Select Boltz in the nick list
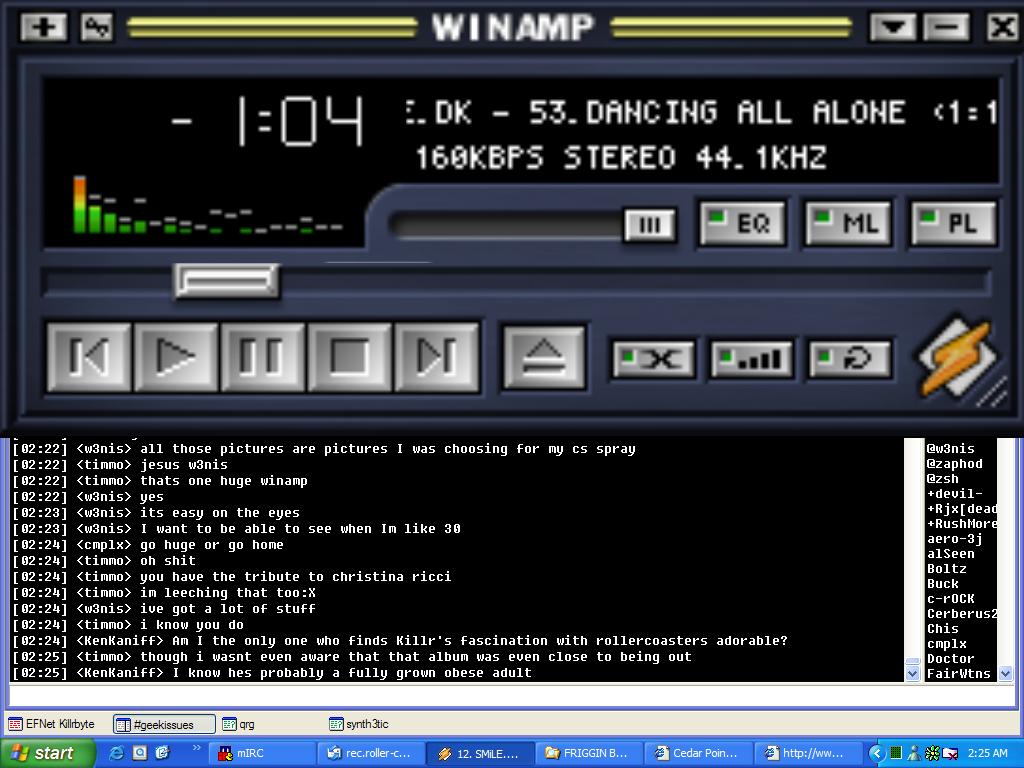The height and width of the screenshot is (768, 1024). [946, 569]
